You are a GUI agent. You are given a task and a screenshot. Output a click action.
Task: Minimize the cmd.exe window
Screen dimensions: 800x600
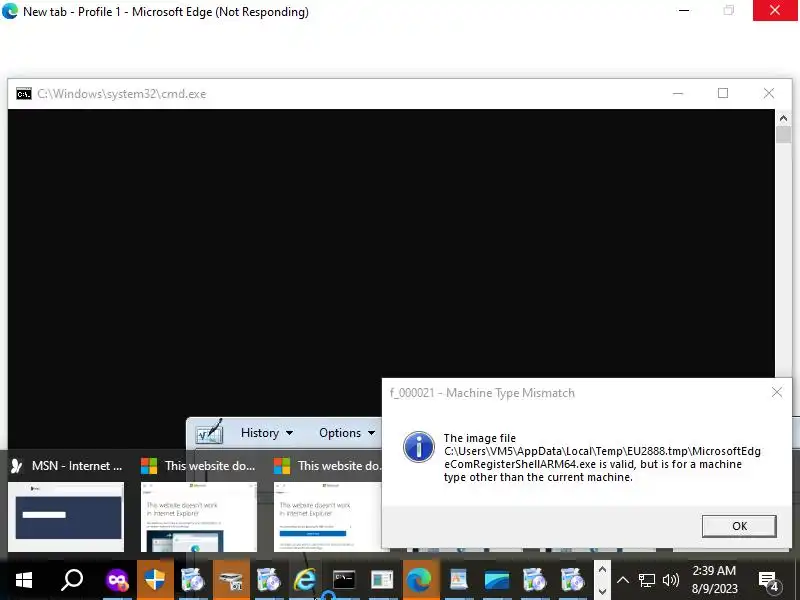click(678, 93)
